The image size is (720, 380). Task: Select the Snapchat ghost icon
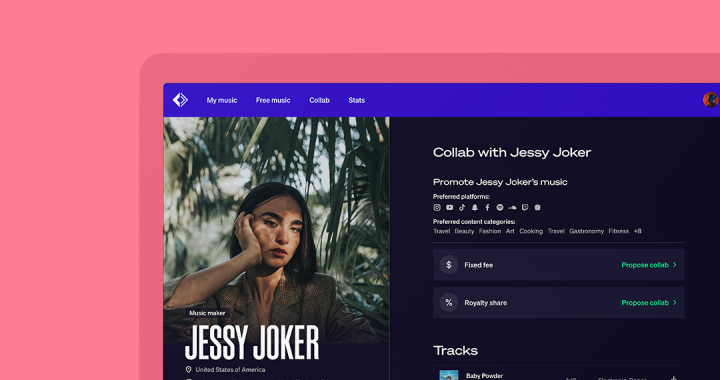[475, 207]
